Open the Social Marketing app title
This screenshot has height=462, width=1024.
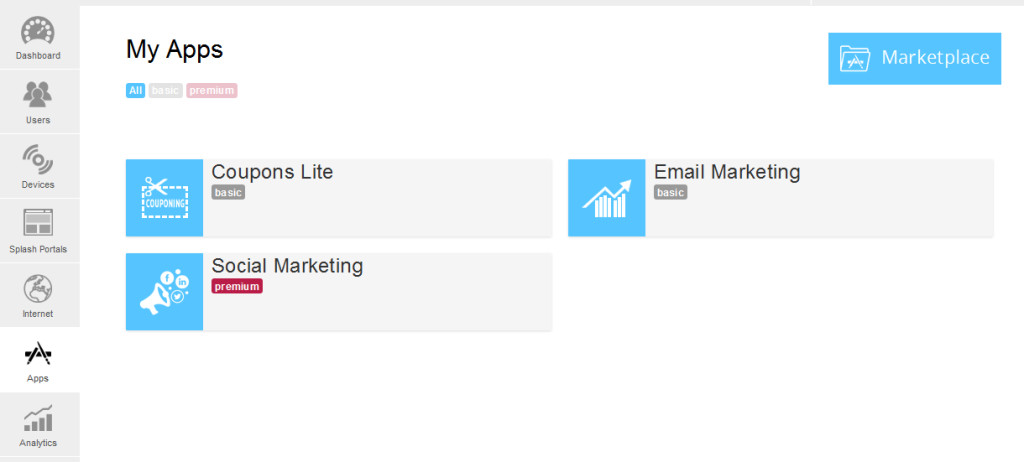point(287,266)
